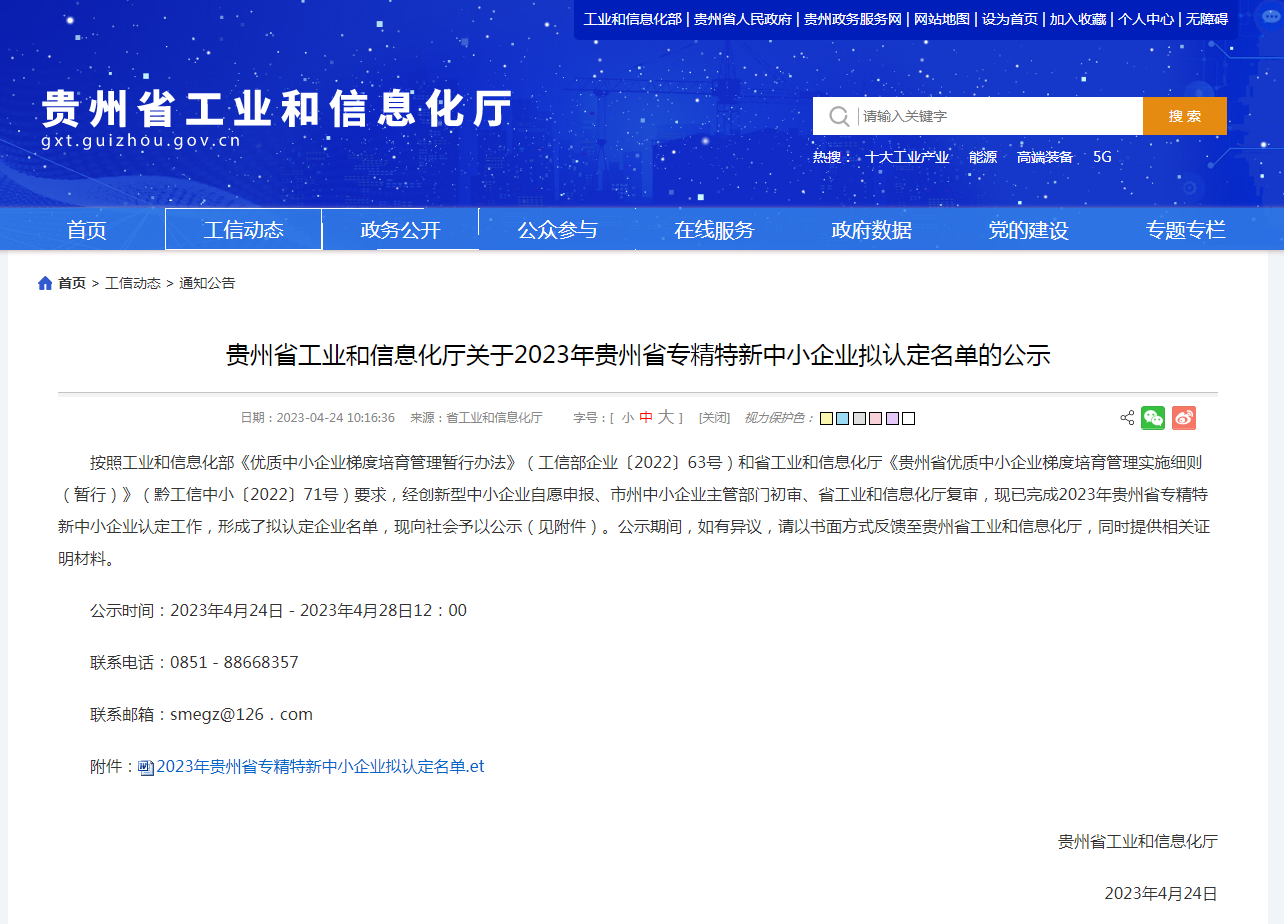
Task: Select the lavender eye-protection color
Action: point(892,418)
